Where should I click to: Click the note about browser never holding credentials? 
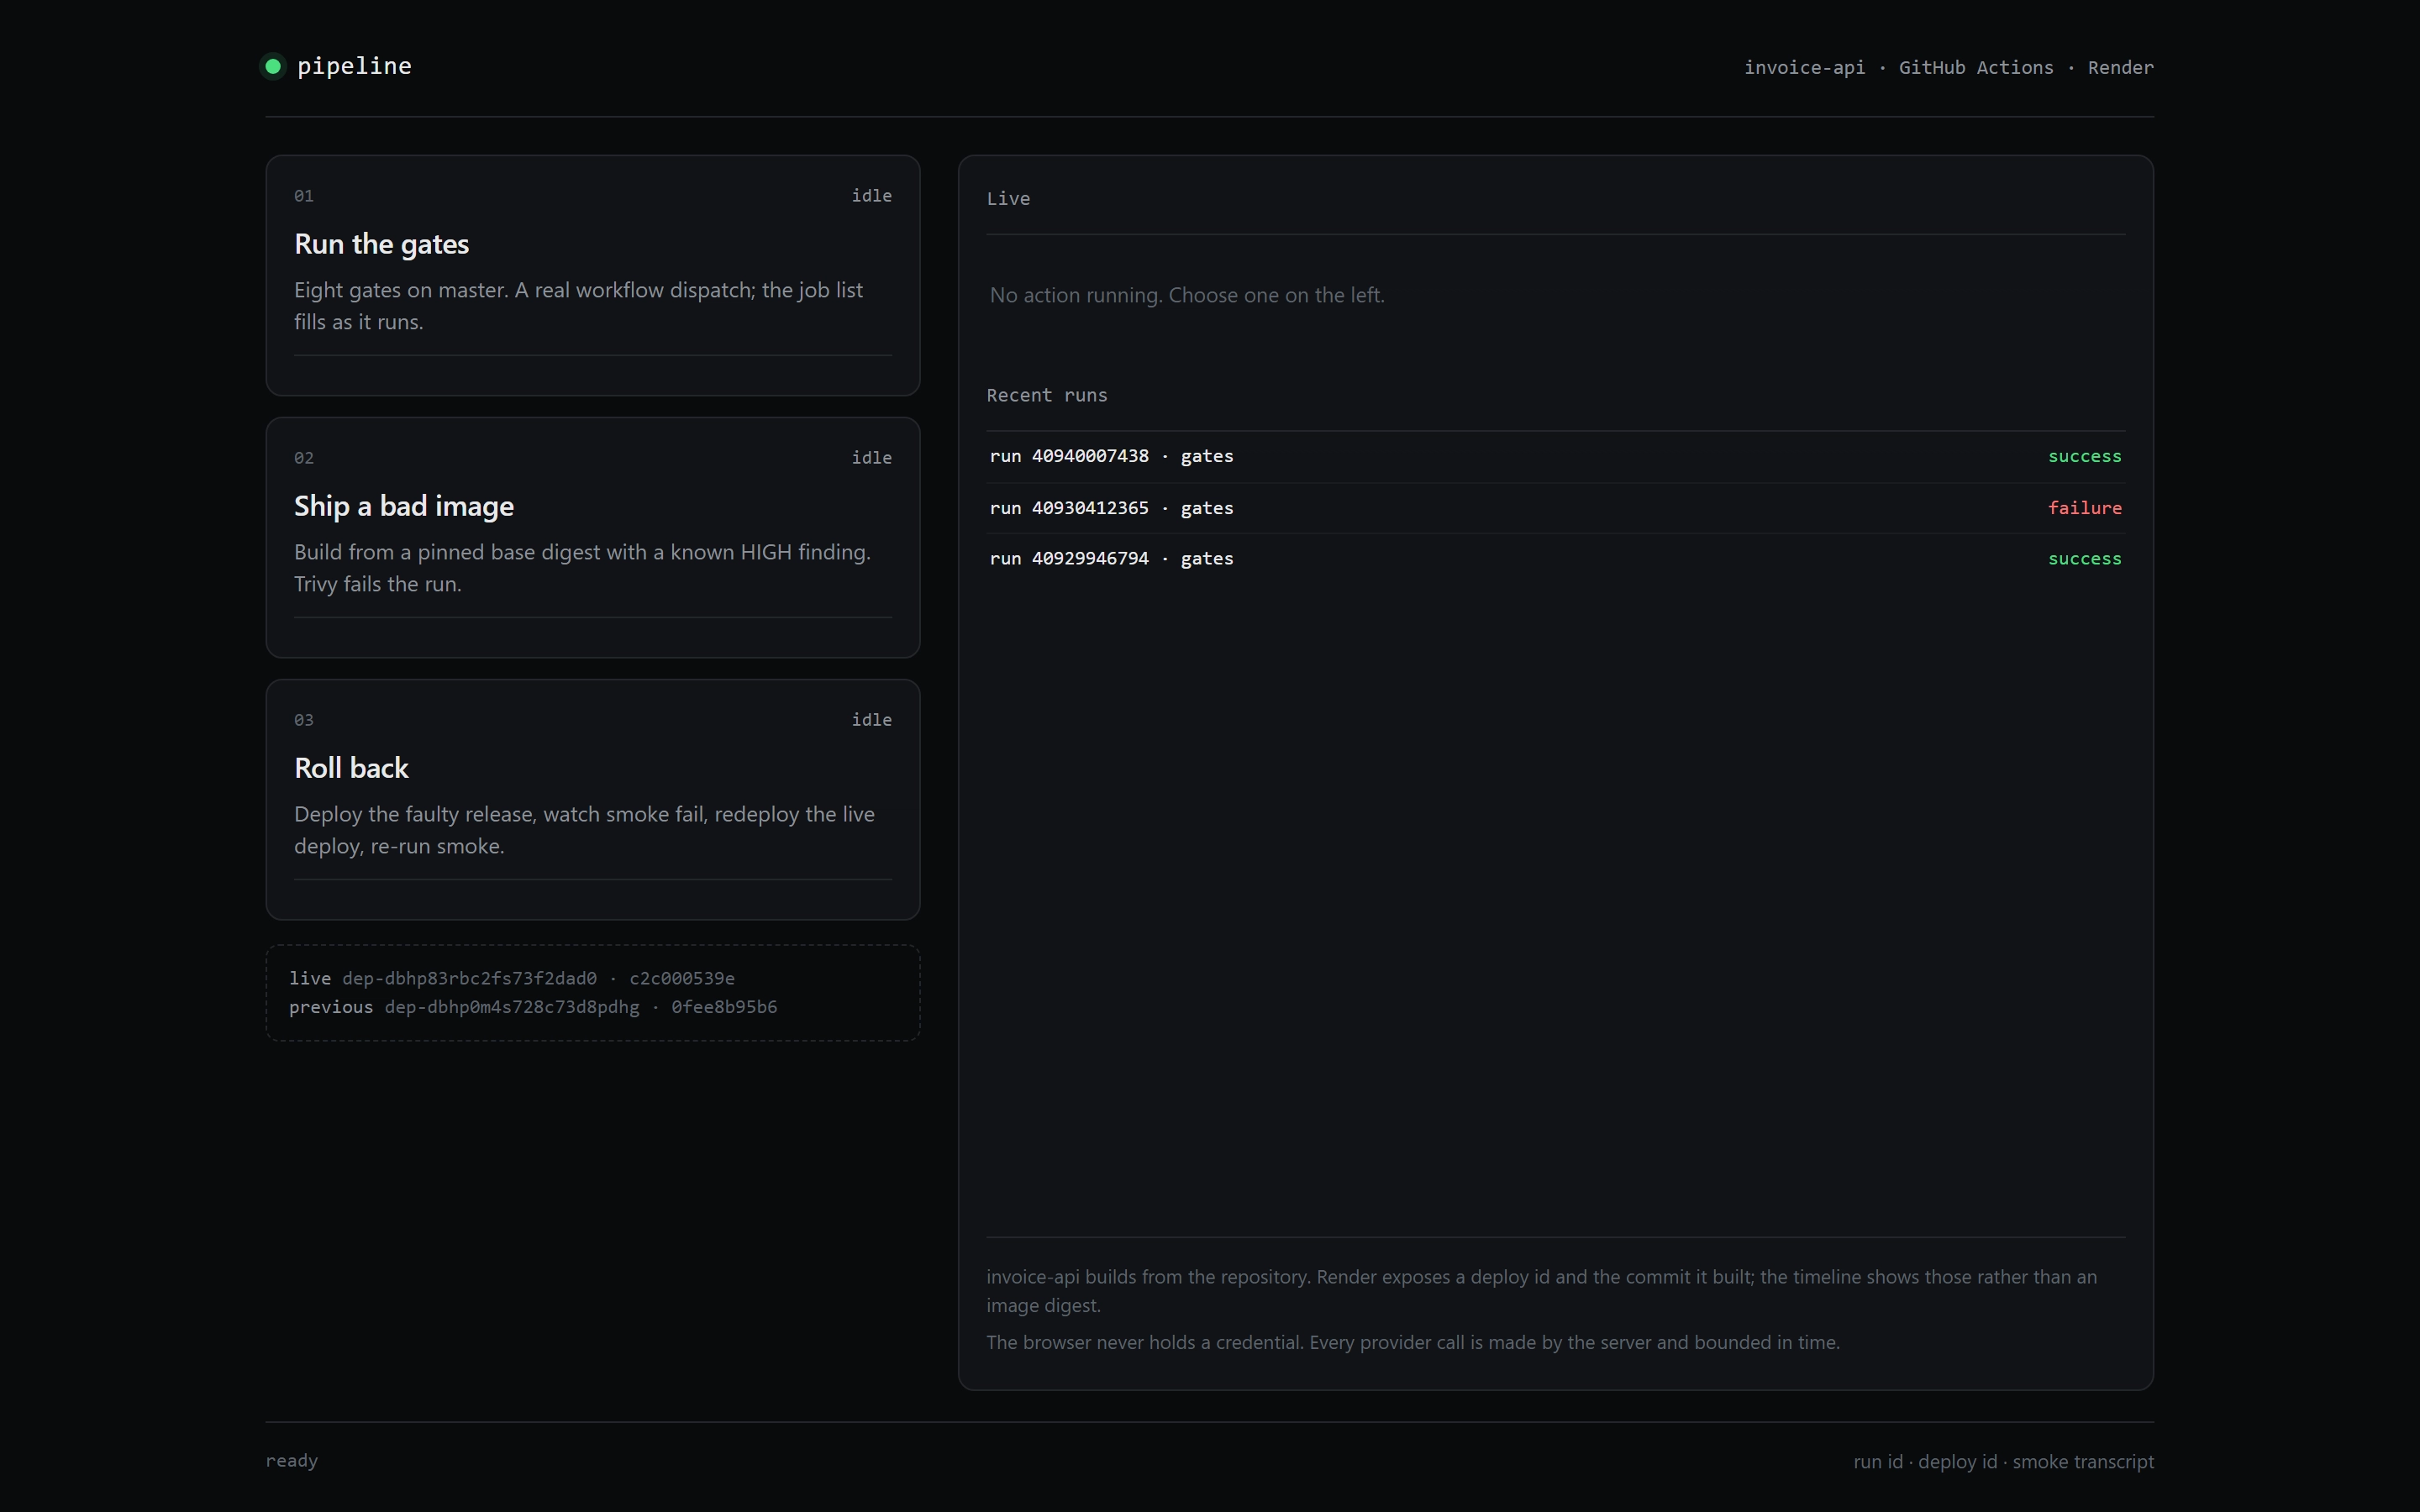pos(1412,1343)
